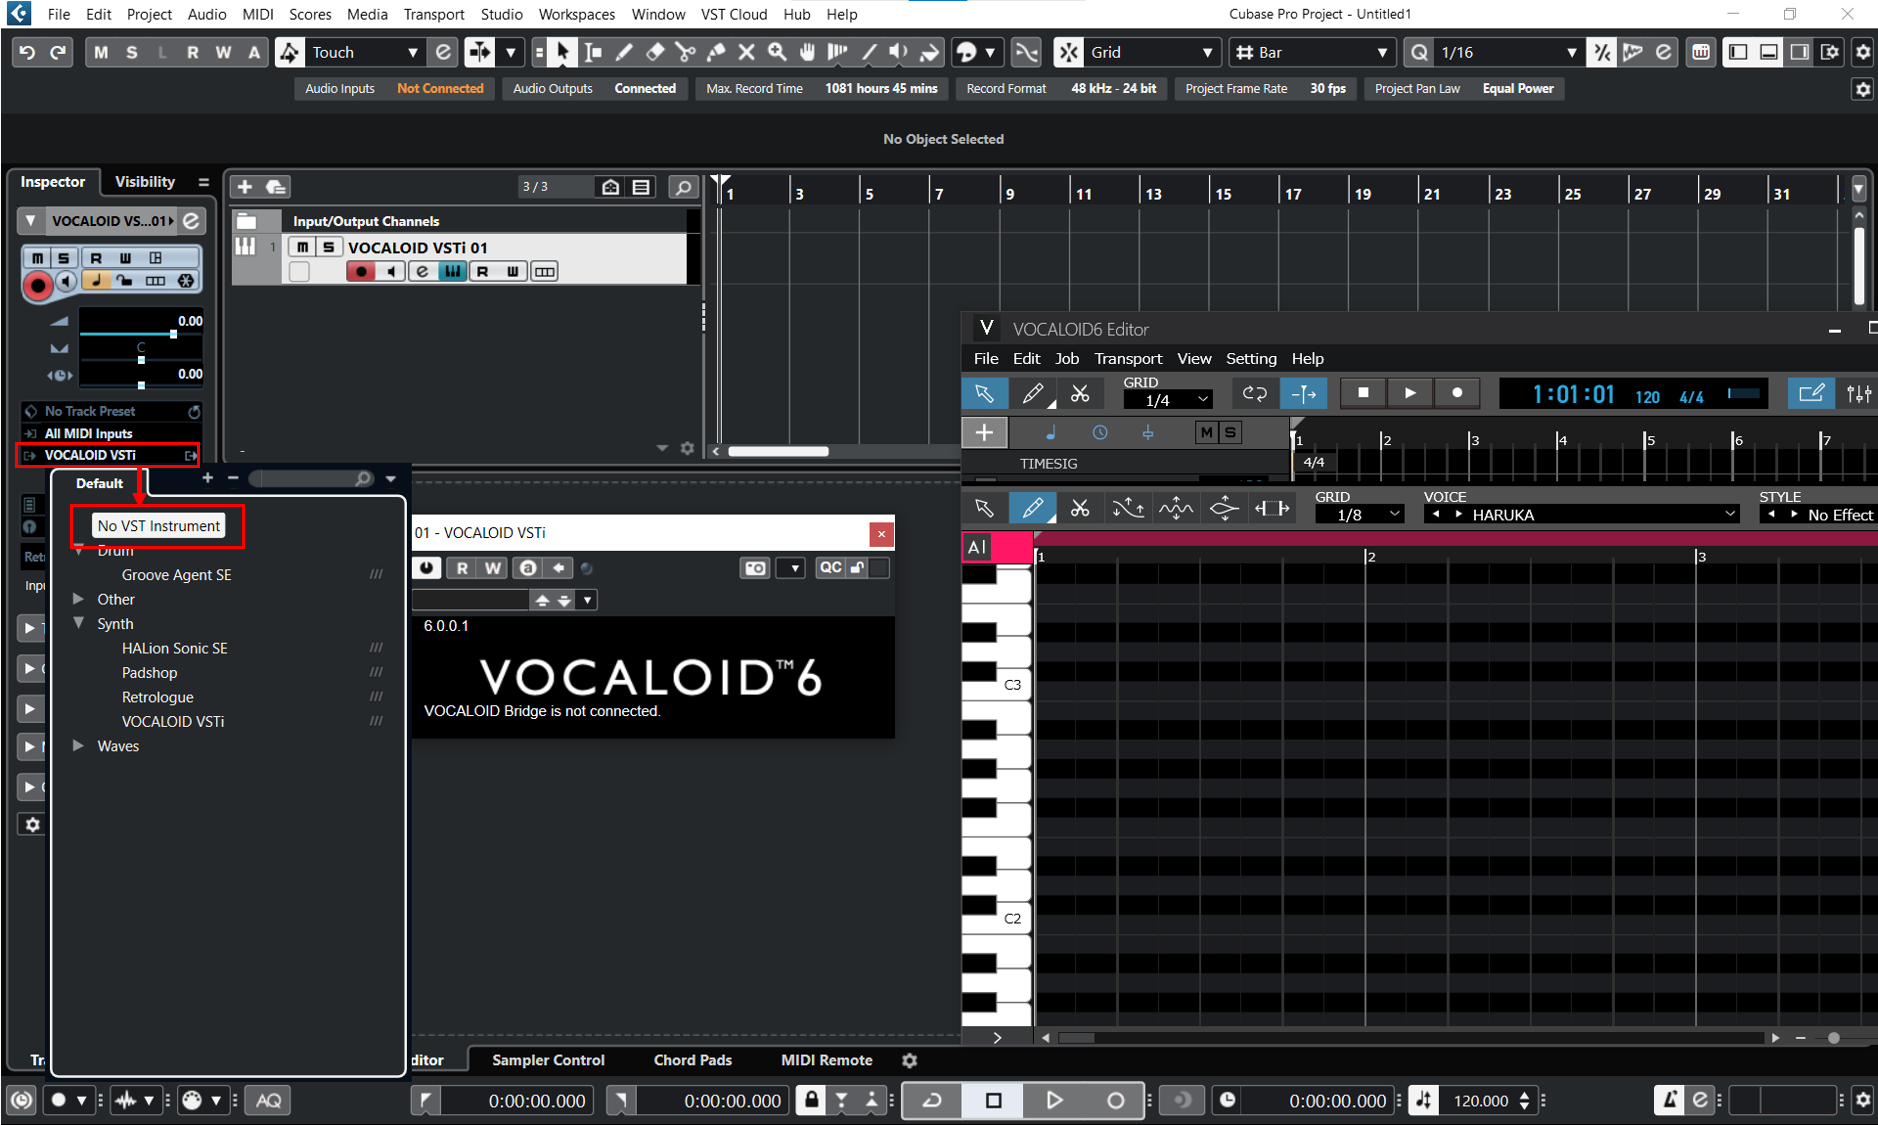
Task: Switch to the Chord Pads tab
Action: click(693, 1060)
